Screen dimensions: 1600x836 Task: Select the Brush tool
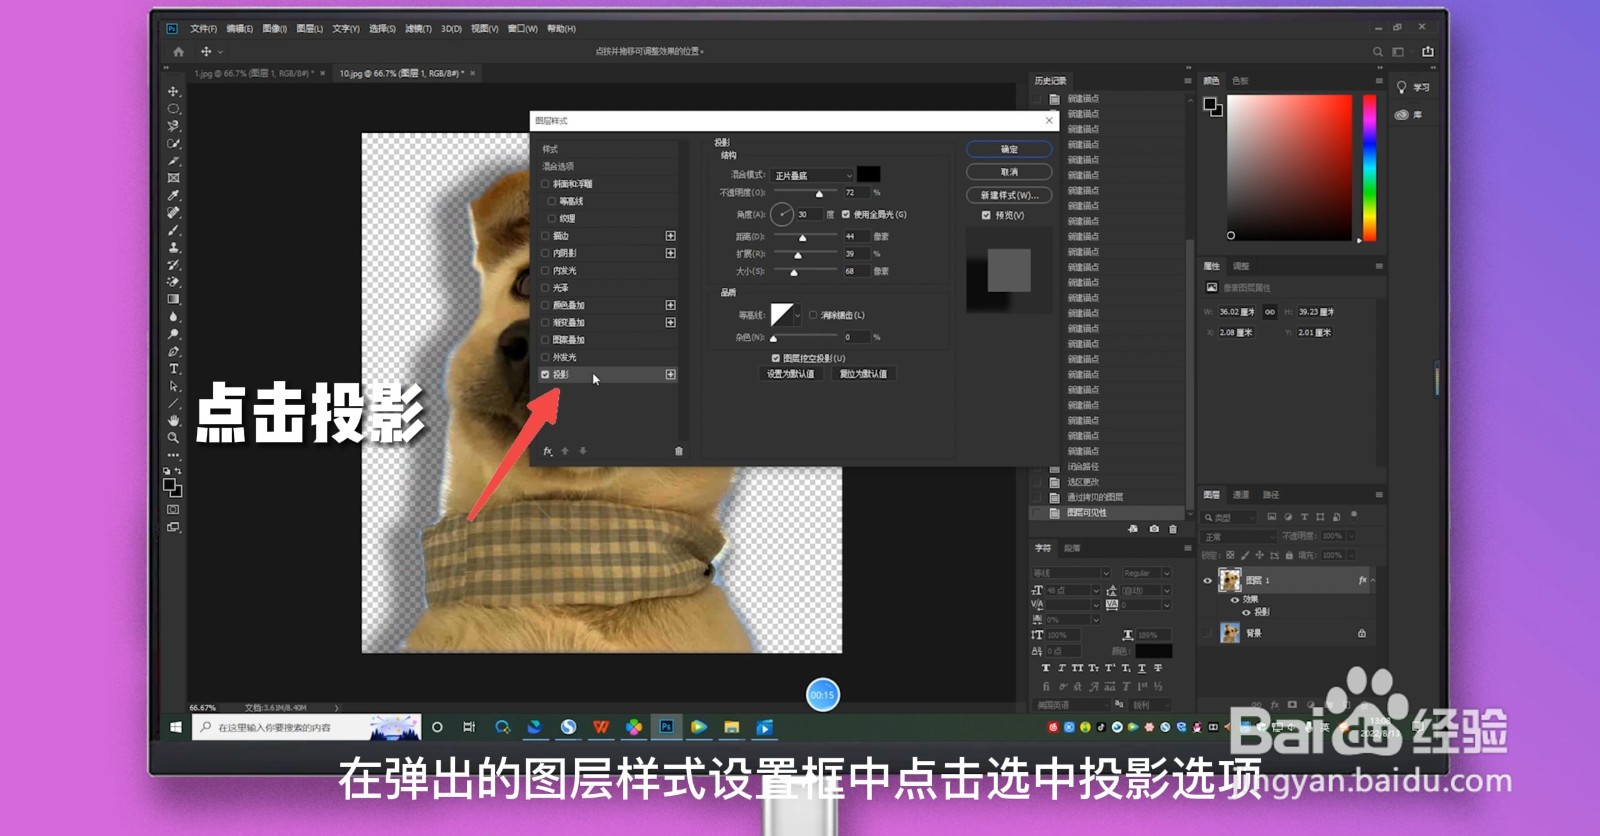173,230
